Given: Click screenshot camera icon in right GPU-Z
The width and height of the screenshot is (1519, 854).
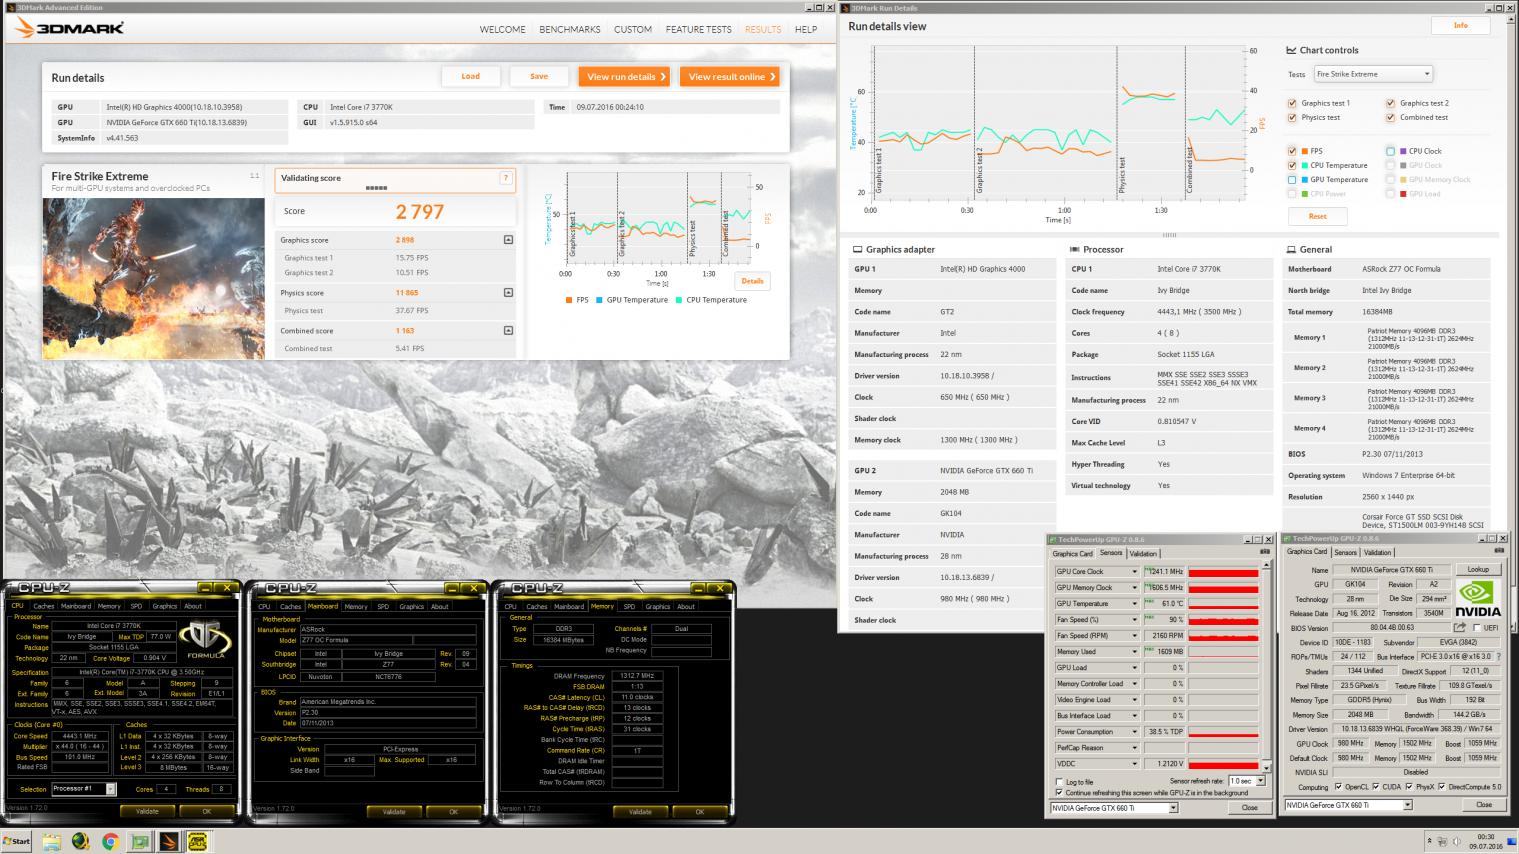Looking at the screenshot, I should [x=1499, y=550].
